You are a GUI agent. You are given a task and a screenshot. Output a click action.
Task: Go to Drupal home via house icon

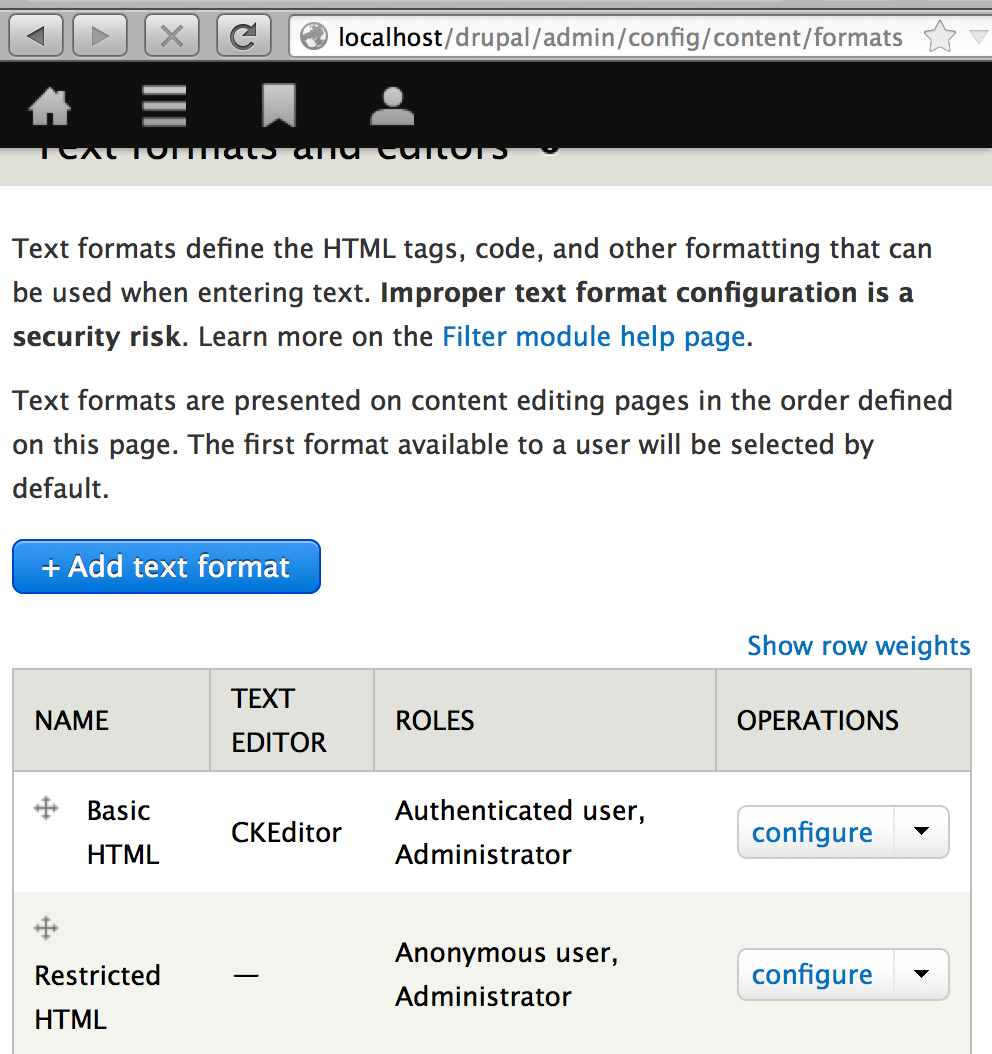click(x=49, y=106)
